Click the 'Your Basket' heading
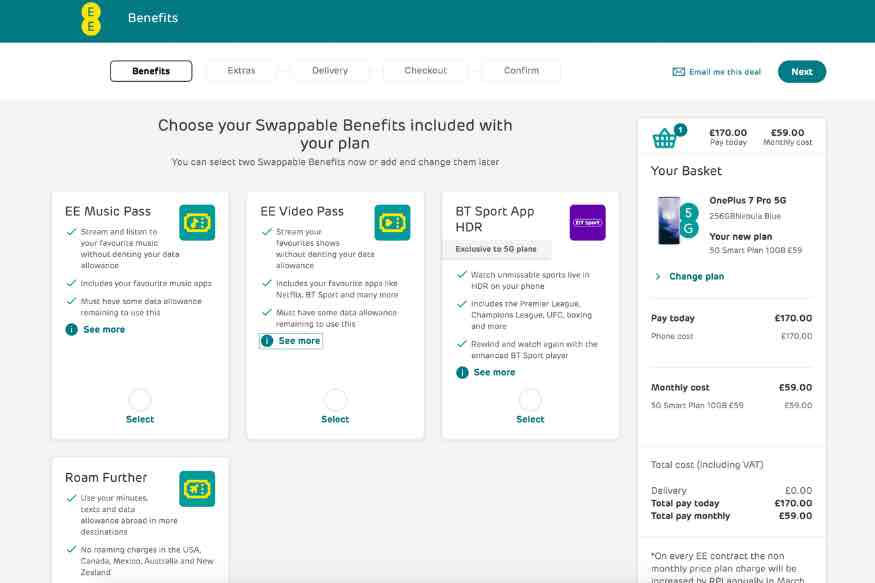Viewport: 875px width, 583px height. pos(686,171)
